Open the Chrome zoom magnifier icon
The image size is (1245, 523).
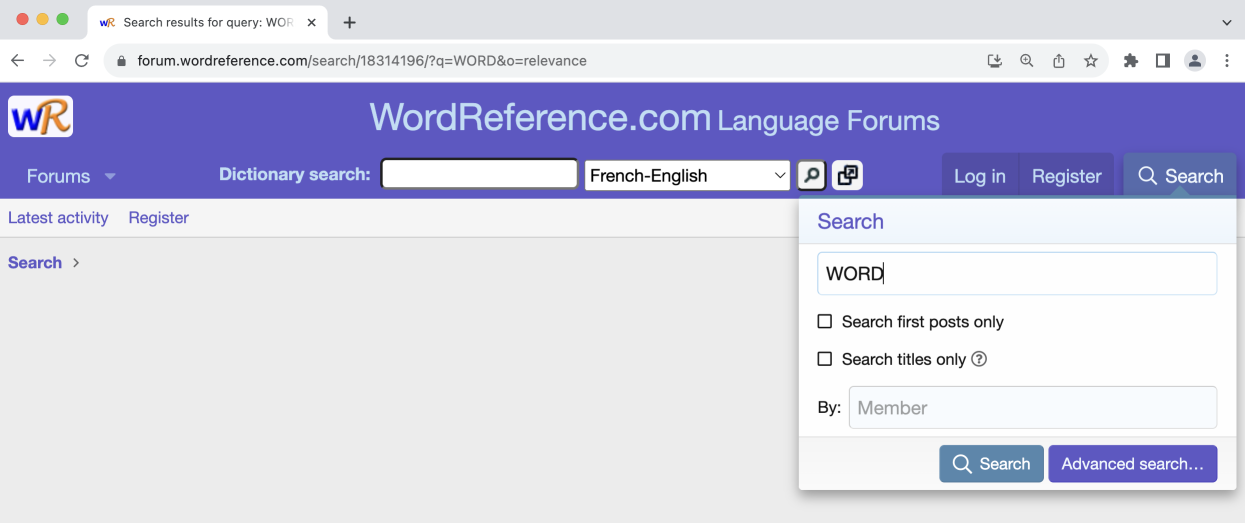point(1026,60)
